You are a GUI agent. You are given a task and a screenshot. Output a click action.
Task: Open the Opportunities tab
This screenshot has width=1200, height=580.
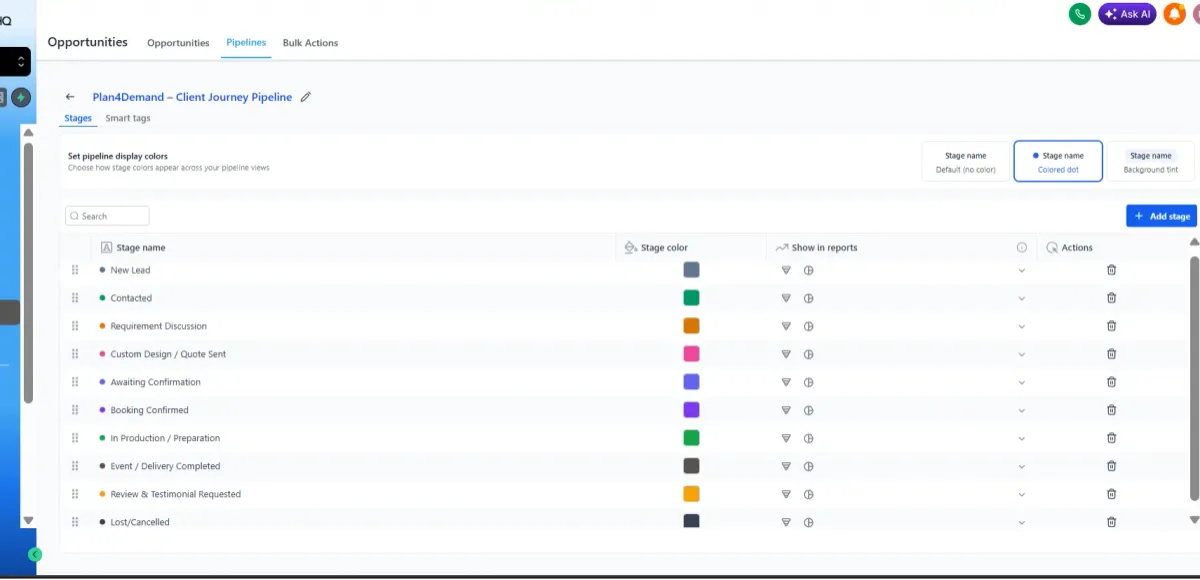tap(178, 43)
